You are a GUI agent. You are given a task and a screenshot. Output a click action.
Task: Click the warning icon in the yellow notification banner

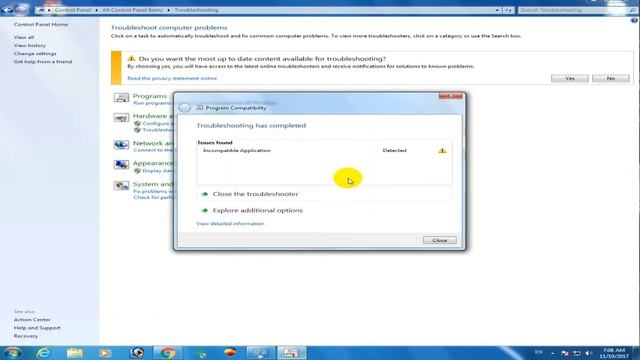[x=131, y=58]
